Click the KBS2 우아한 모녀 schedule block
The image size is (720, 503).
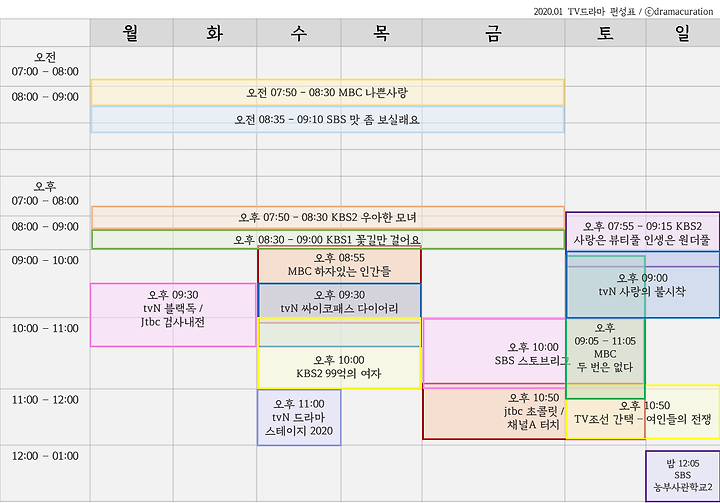click(x=327, y=217)
